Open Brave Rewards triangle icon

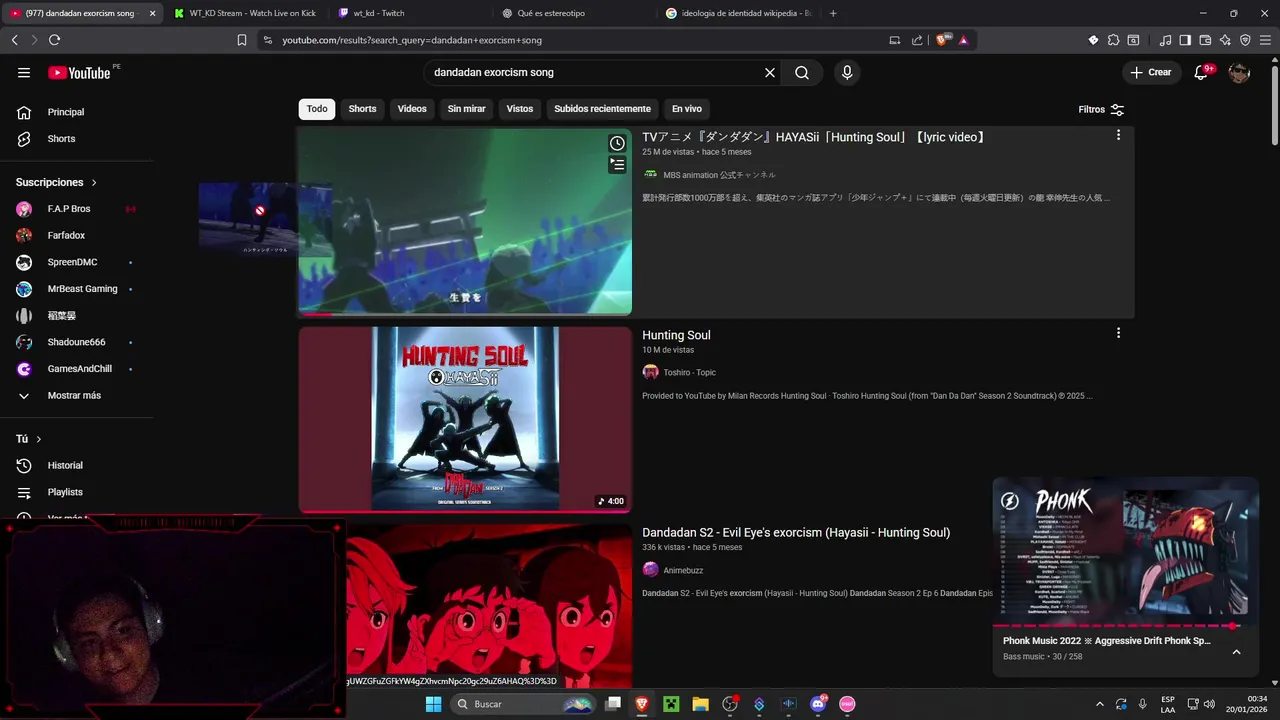coord(963,40)
